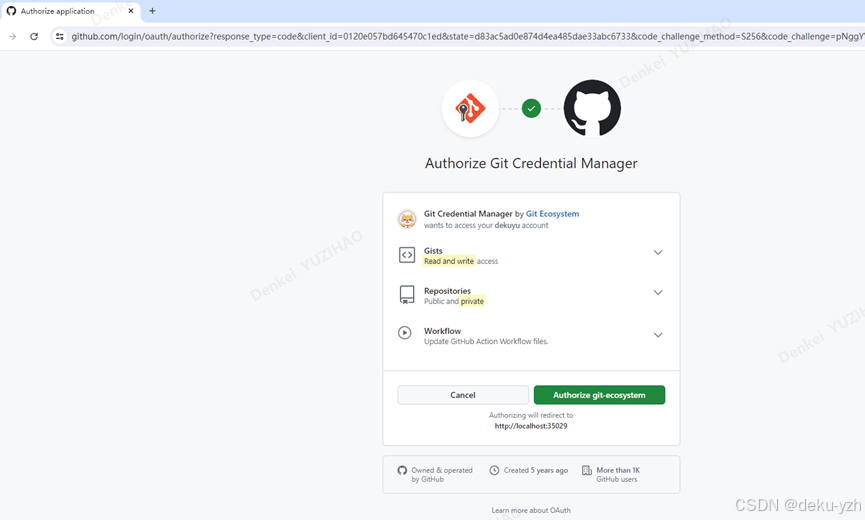
Task: Click Authorize git-ecosystem button
Action: tap(599, 395)
